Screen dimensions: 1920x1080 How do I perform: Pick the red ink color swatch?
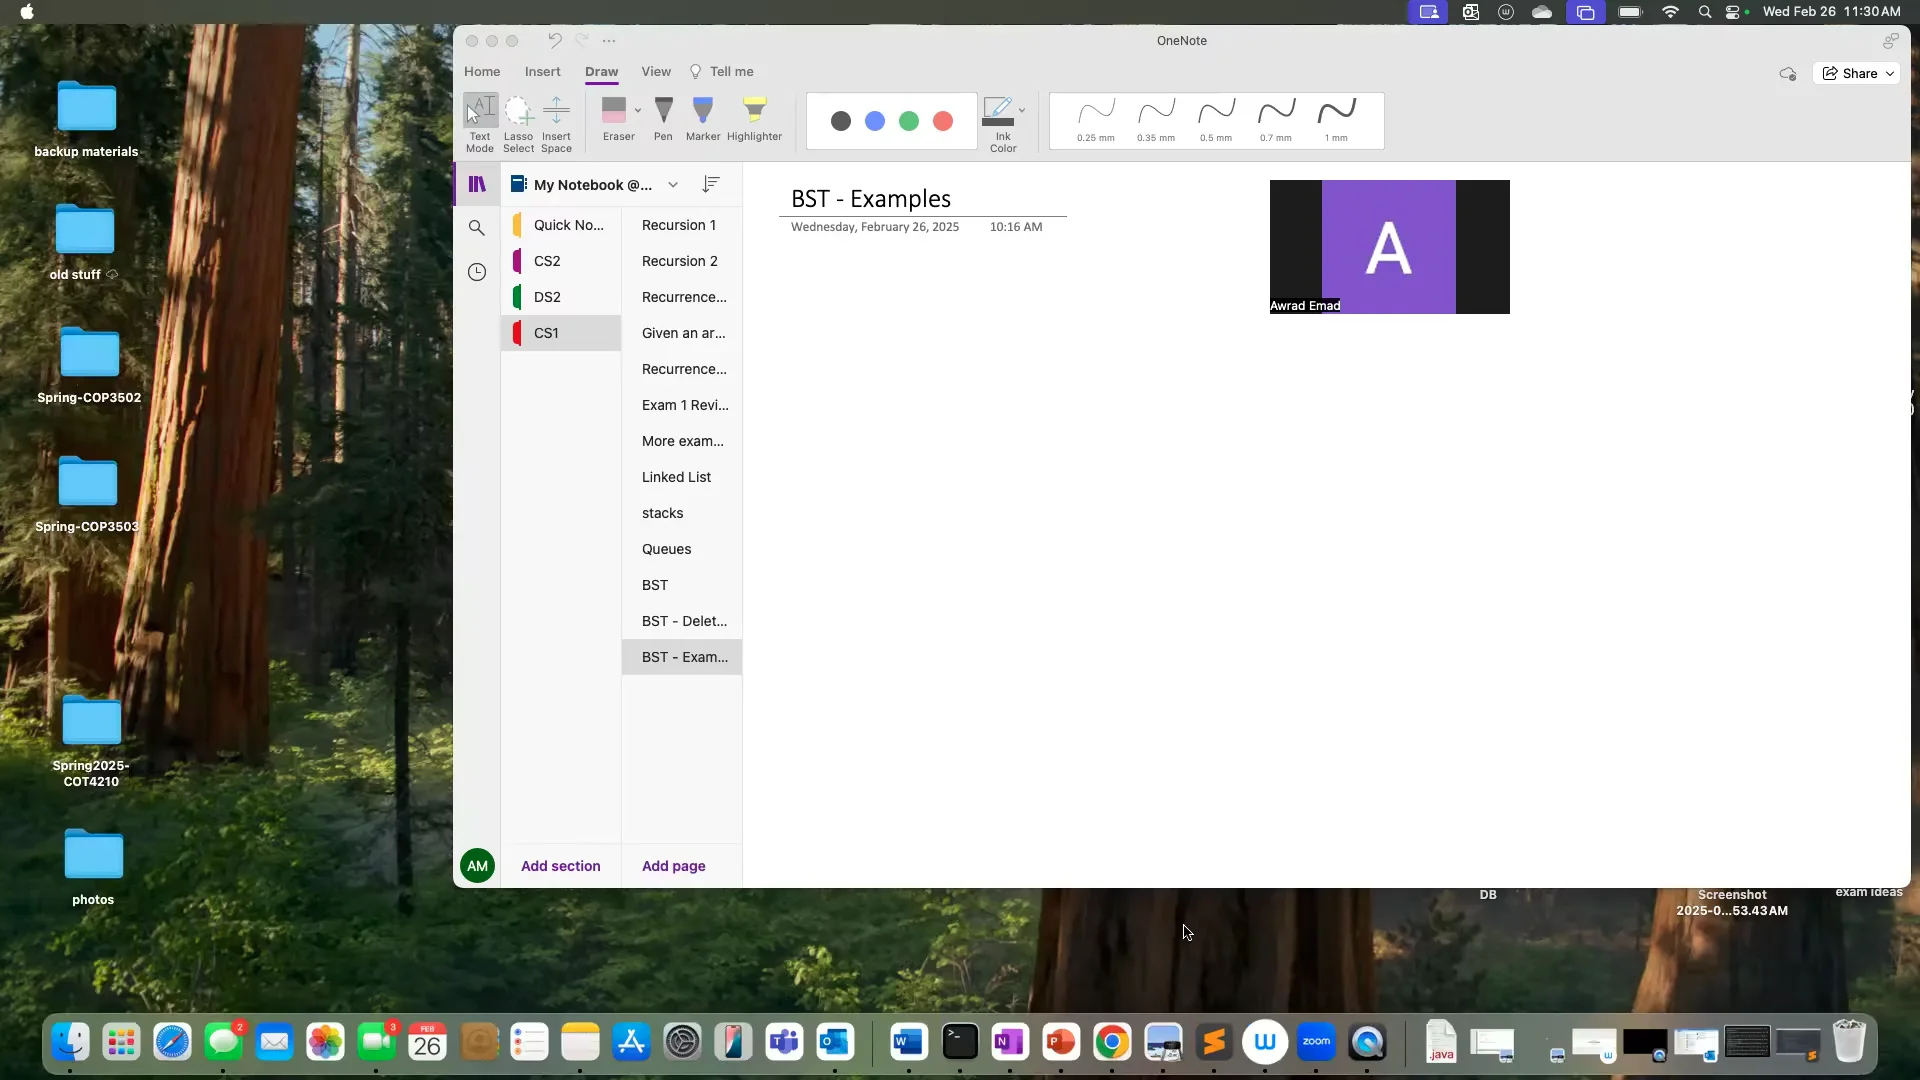coord(942,121)
